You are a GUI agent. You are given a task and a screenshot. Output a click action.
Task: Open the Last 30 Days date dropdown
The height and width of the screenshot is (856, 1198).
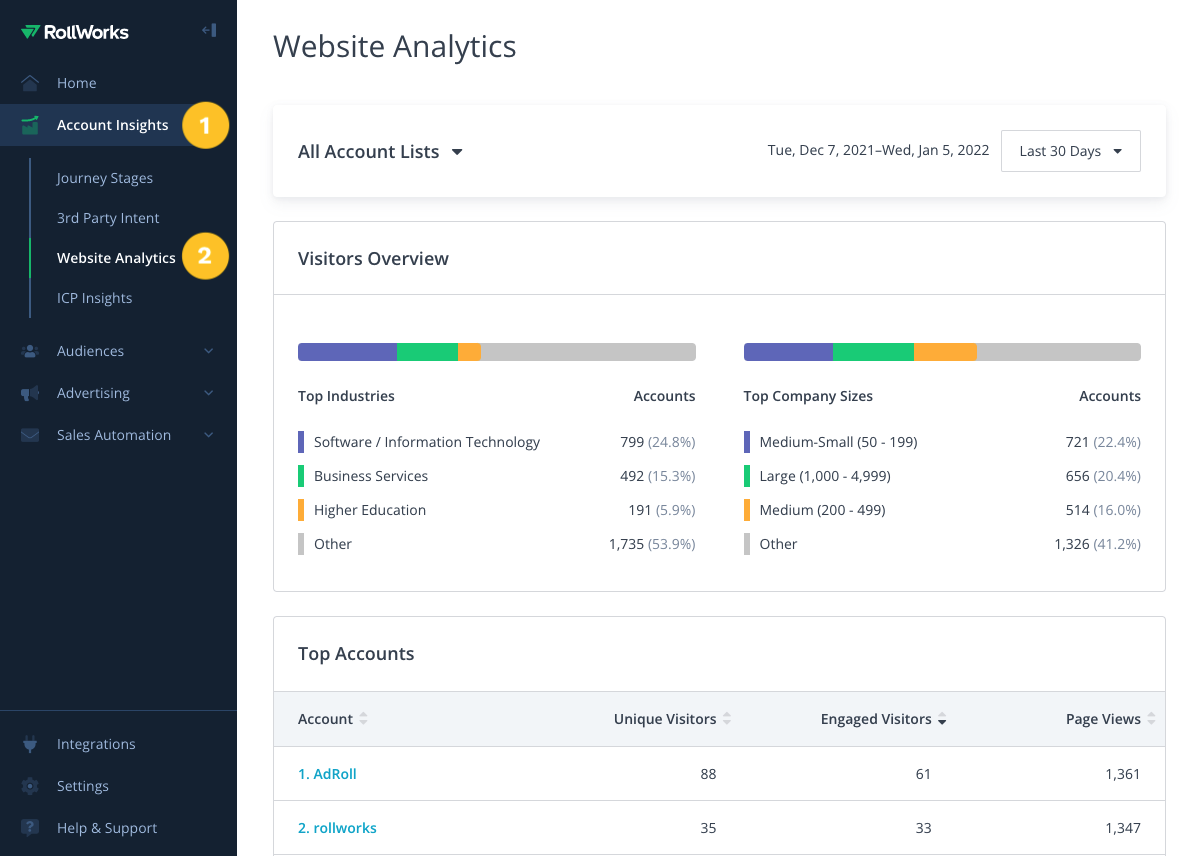1070,151
